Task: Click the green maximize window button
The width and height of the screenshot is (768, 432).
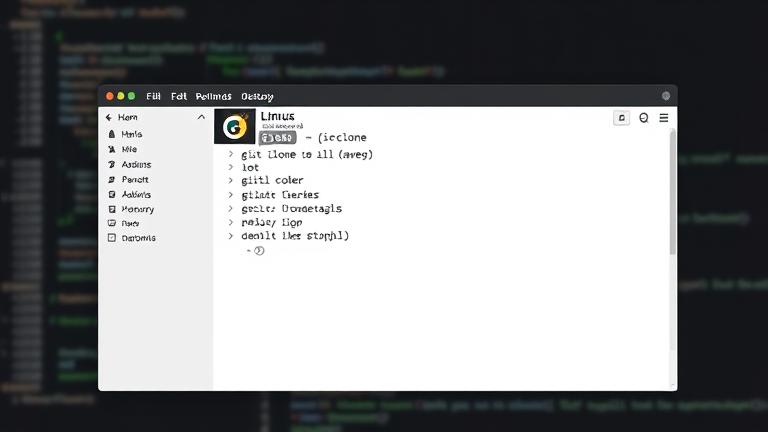Action: point(131,96)
